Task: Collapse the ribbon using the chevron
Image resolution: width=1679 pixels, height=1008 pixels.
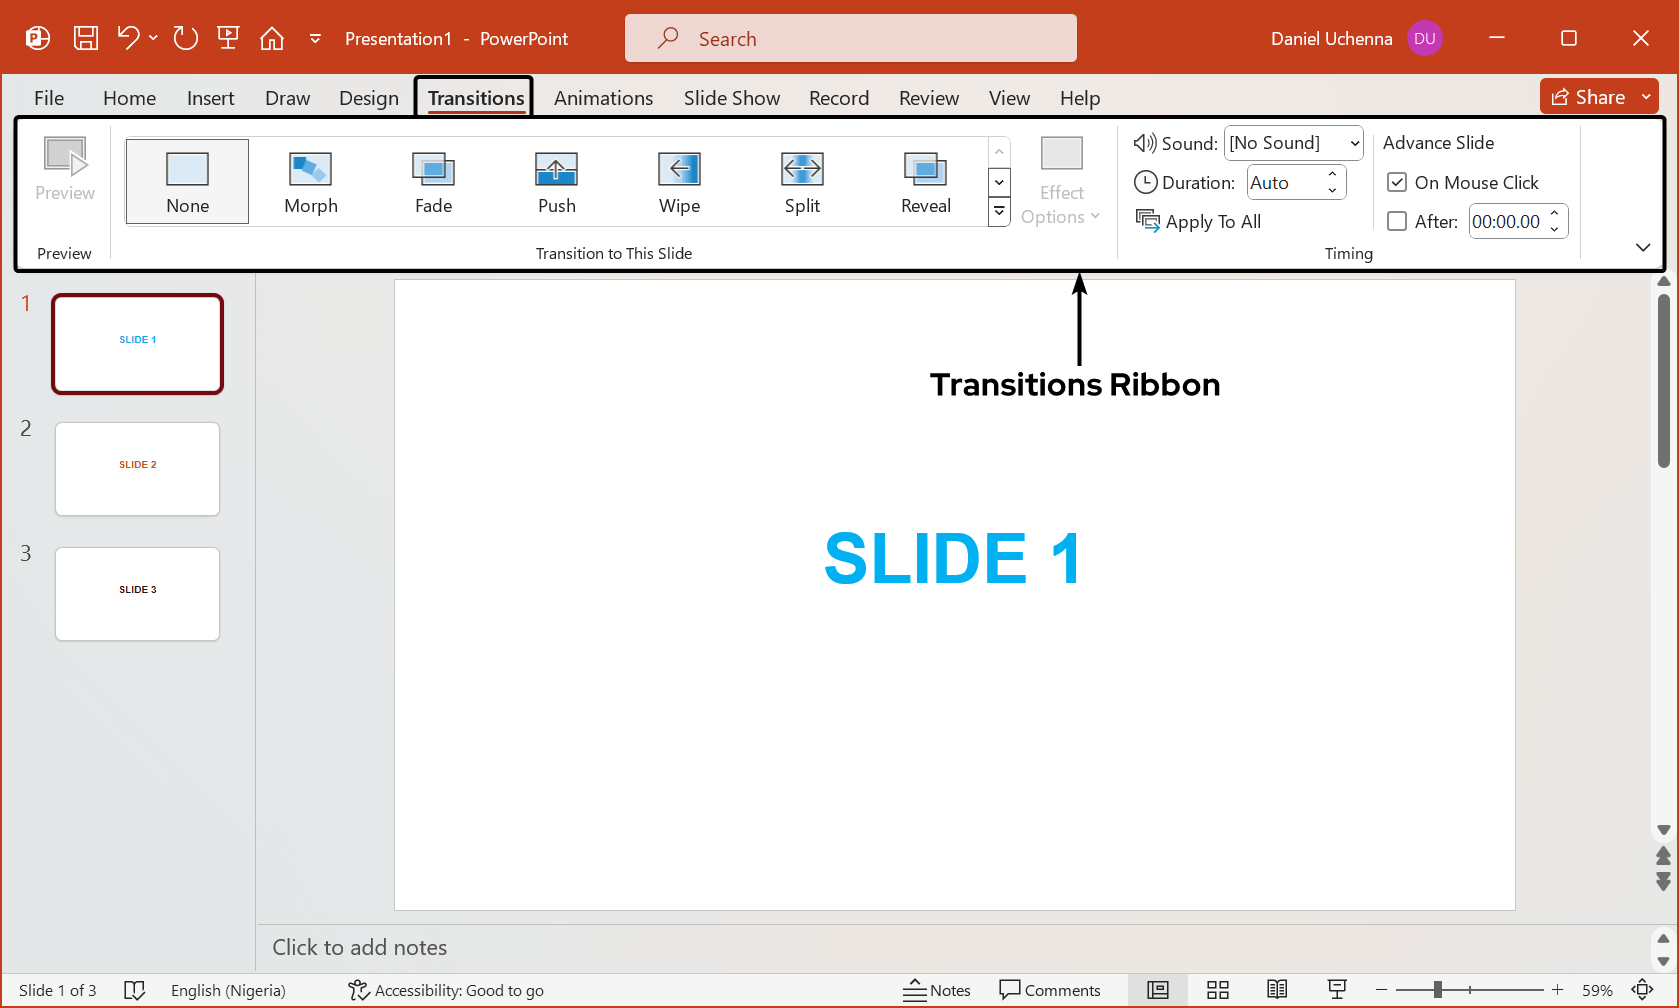Action: 1642,247
